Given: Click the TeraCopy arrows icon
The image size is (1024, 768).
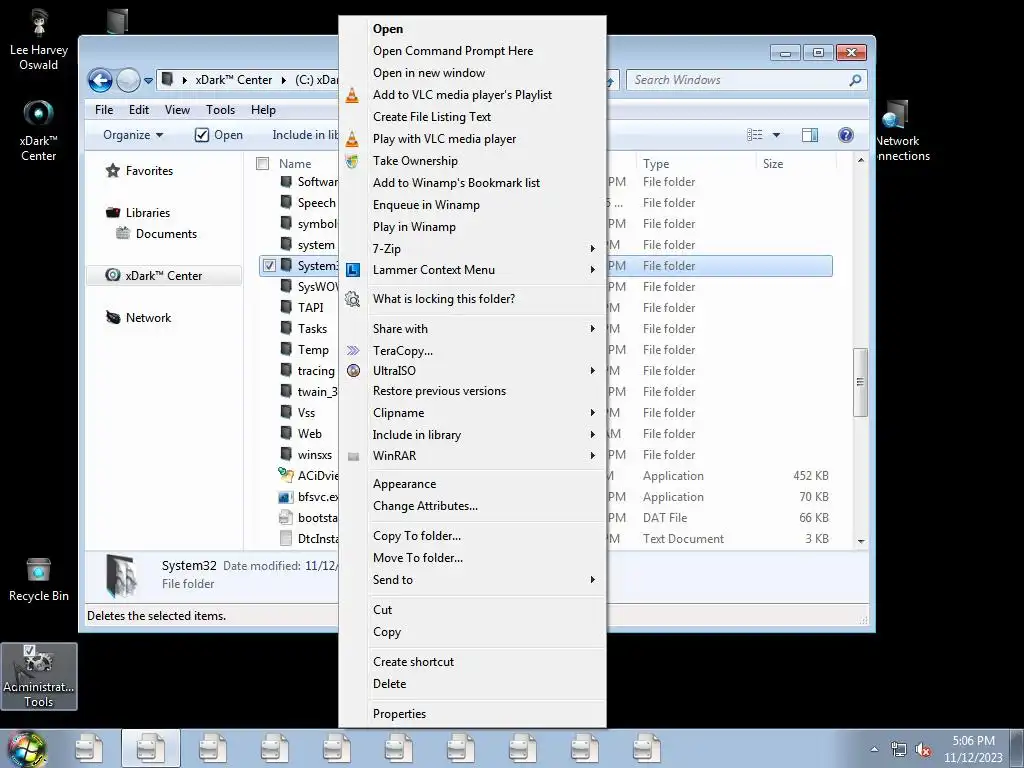Looking at the screenshot, I should [353, 351].
